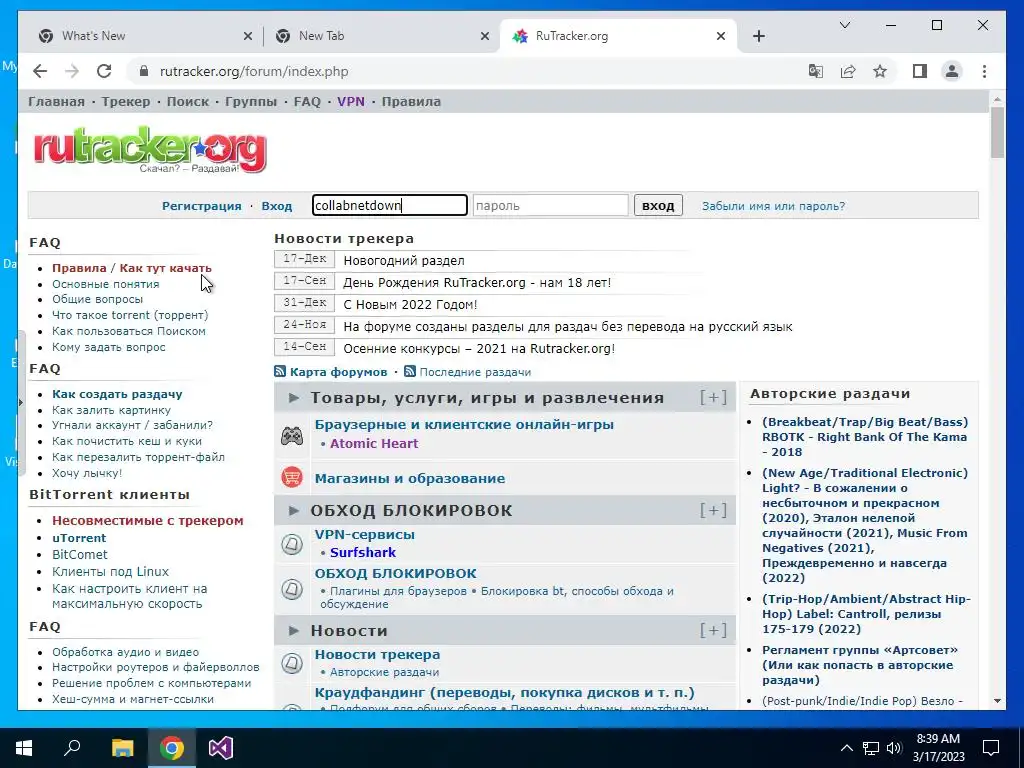Expand [+] for ОБХОД БЛОКИРОВОК category
The image size is (1024, 768).
(713, 510)
